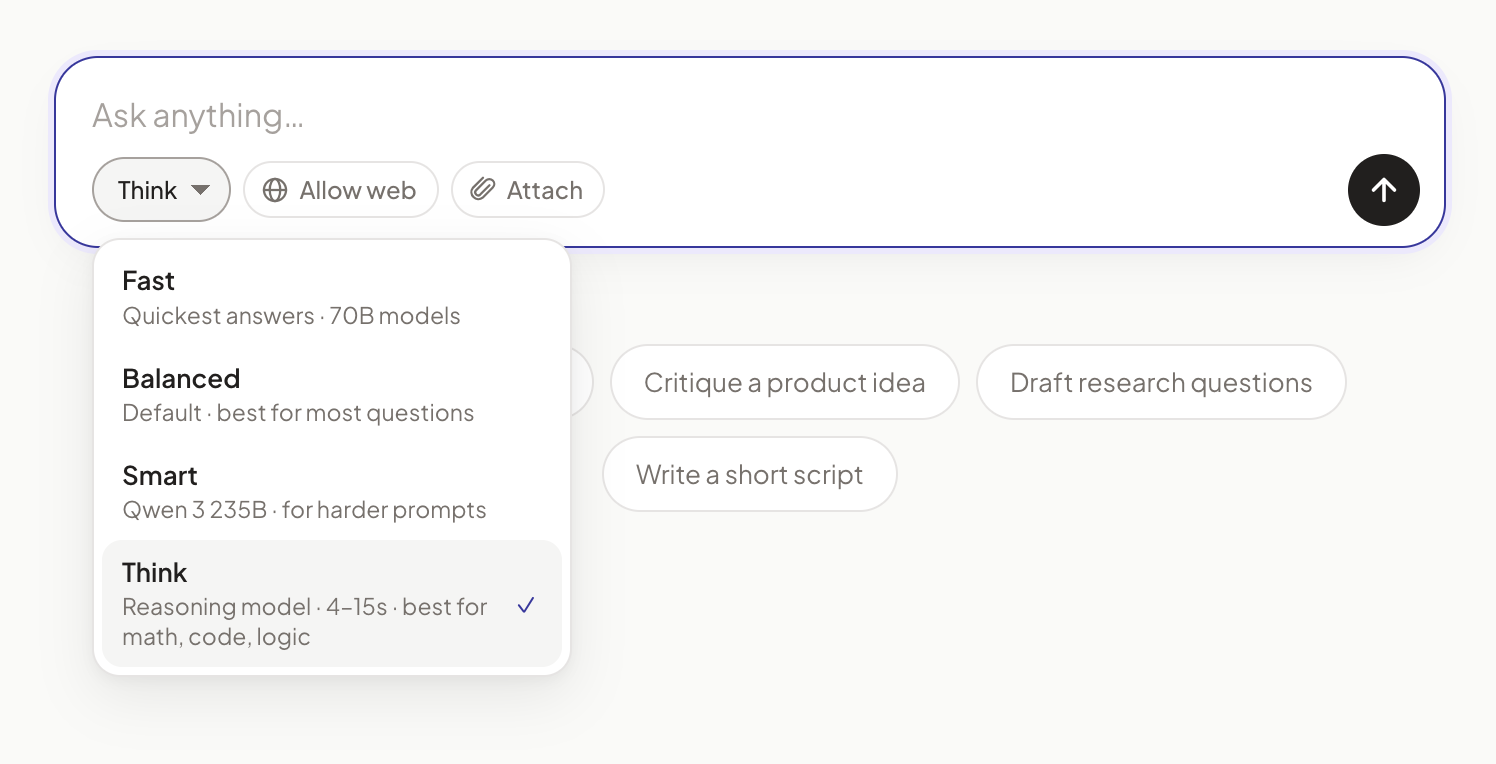This screenshot has width=1496, height=764.
Task: Choose the Balanced mode option
Action: coord(332,395)
